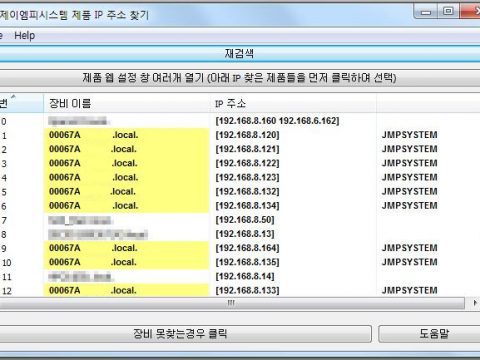The width and height of the screenshot is (480, 360).
Task: Select IP cell [192.168.8.120]
Action: 247,135
